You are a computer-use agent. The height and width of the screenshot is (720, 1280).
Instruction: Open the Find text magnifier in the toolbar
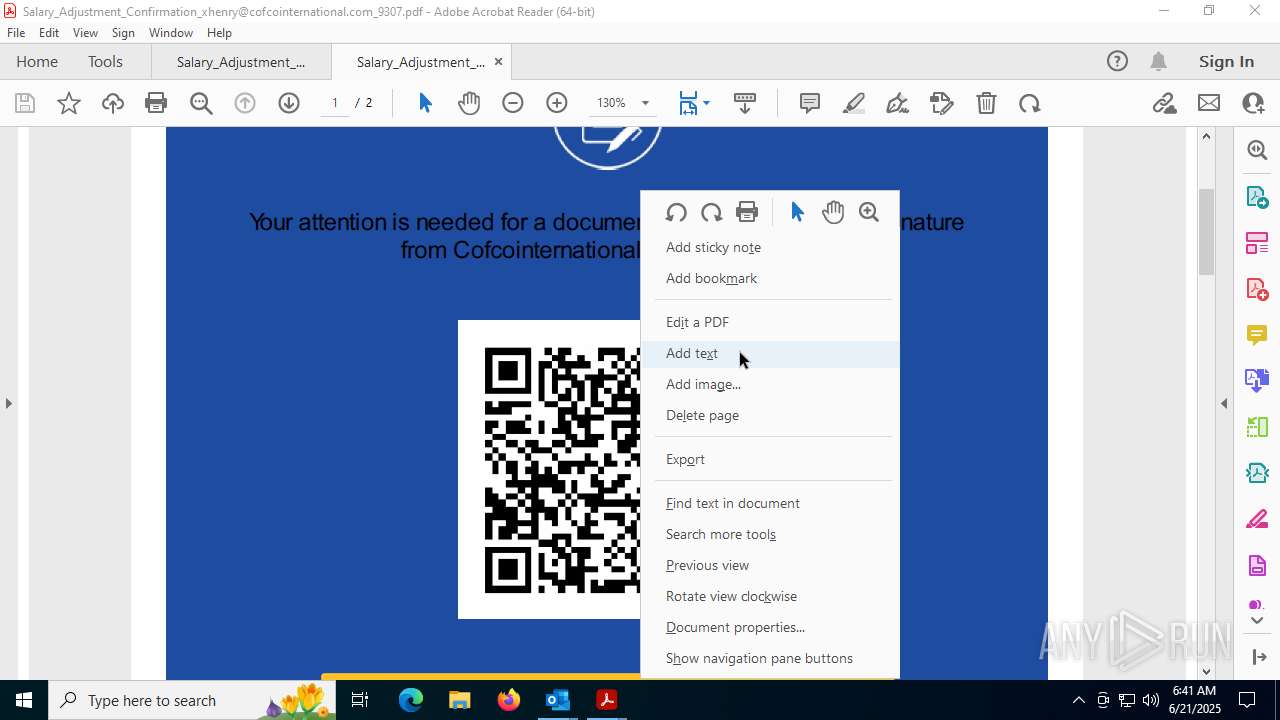coord(201,103)
